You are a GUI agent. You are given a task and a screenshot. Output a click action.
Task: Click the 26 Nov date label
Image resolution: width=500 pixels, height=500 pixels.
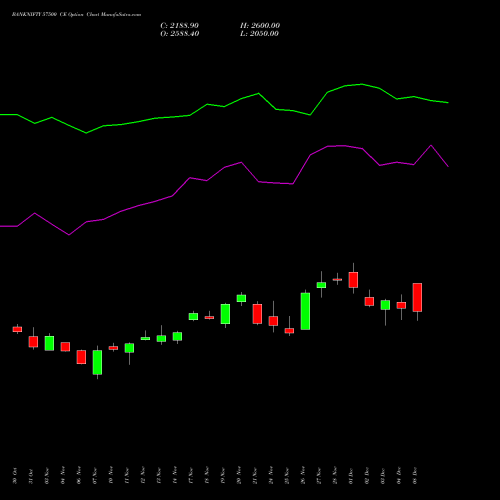[x=303, y=476]
